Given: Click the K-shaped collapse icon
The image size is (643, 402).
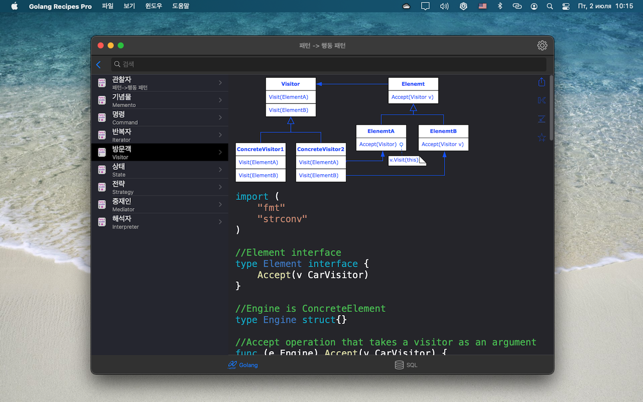Looking at the screenshot, I should (x=542, y=100).
